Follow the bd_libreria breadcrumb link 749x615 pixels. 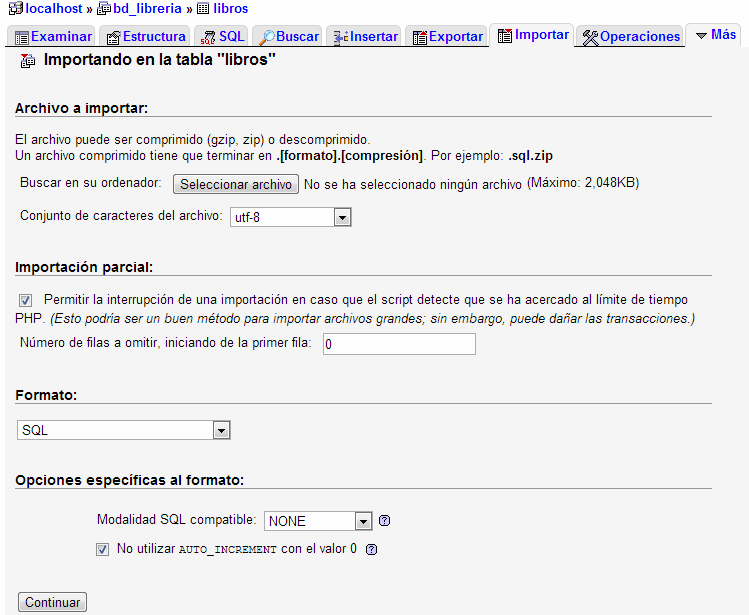tap(147, 9)
